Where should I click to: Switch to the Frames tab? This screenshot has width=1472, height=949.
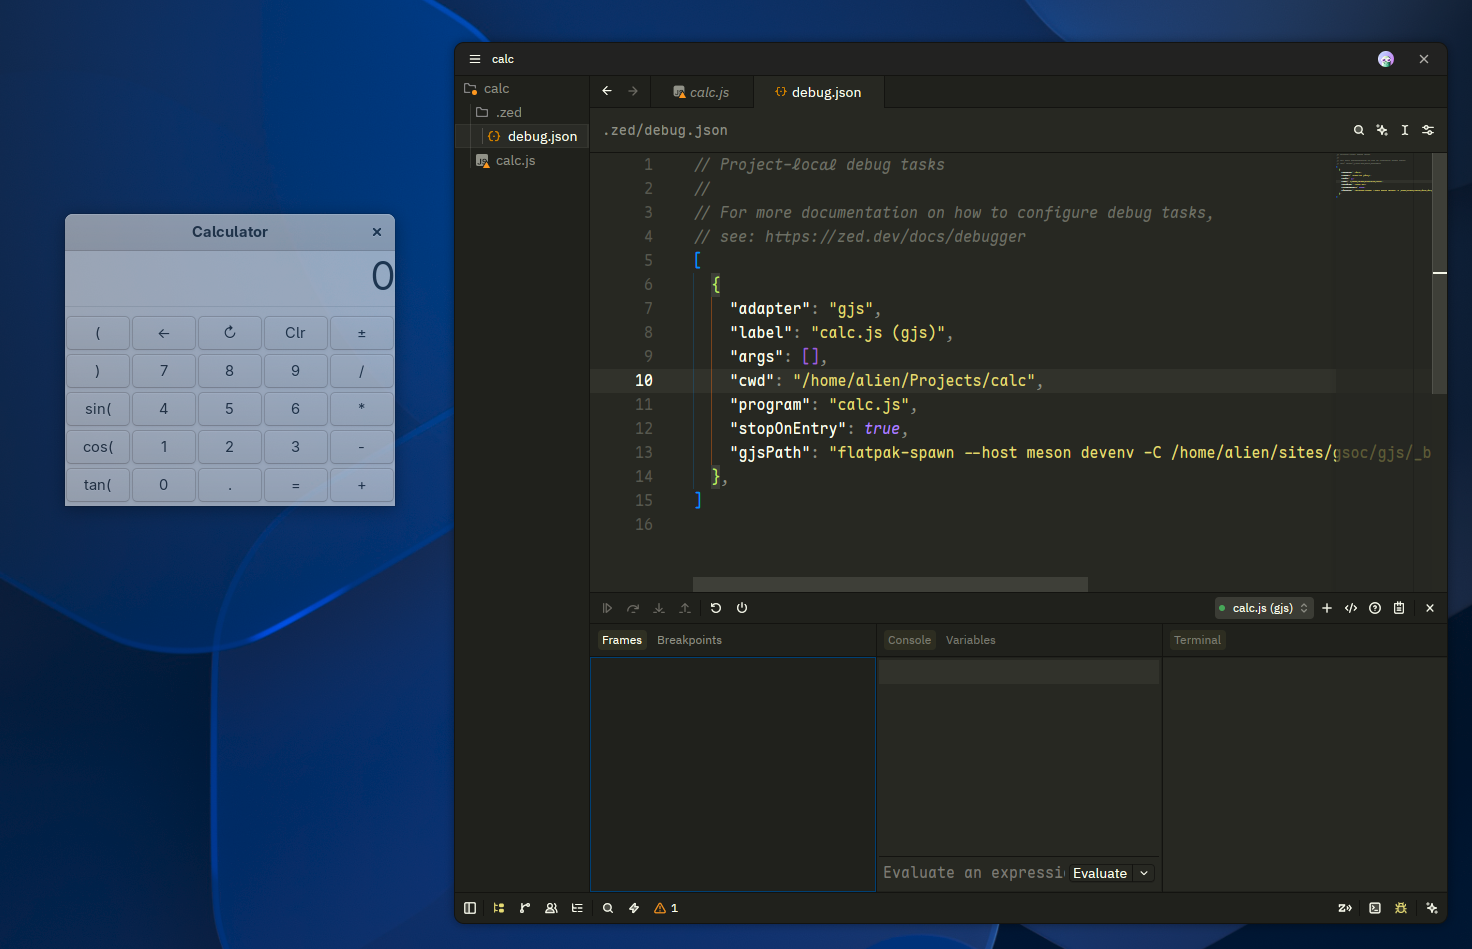(622, 640)
